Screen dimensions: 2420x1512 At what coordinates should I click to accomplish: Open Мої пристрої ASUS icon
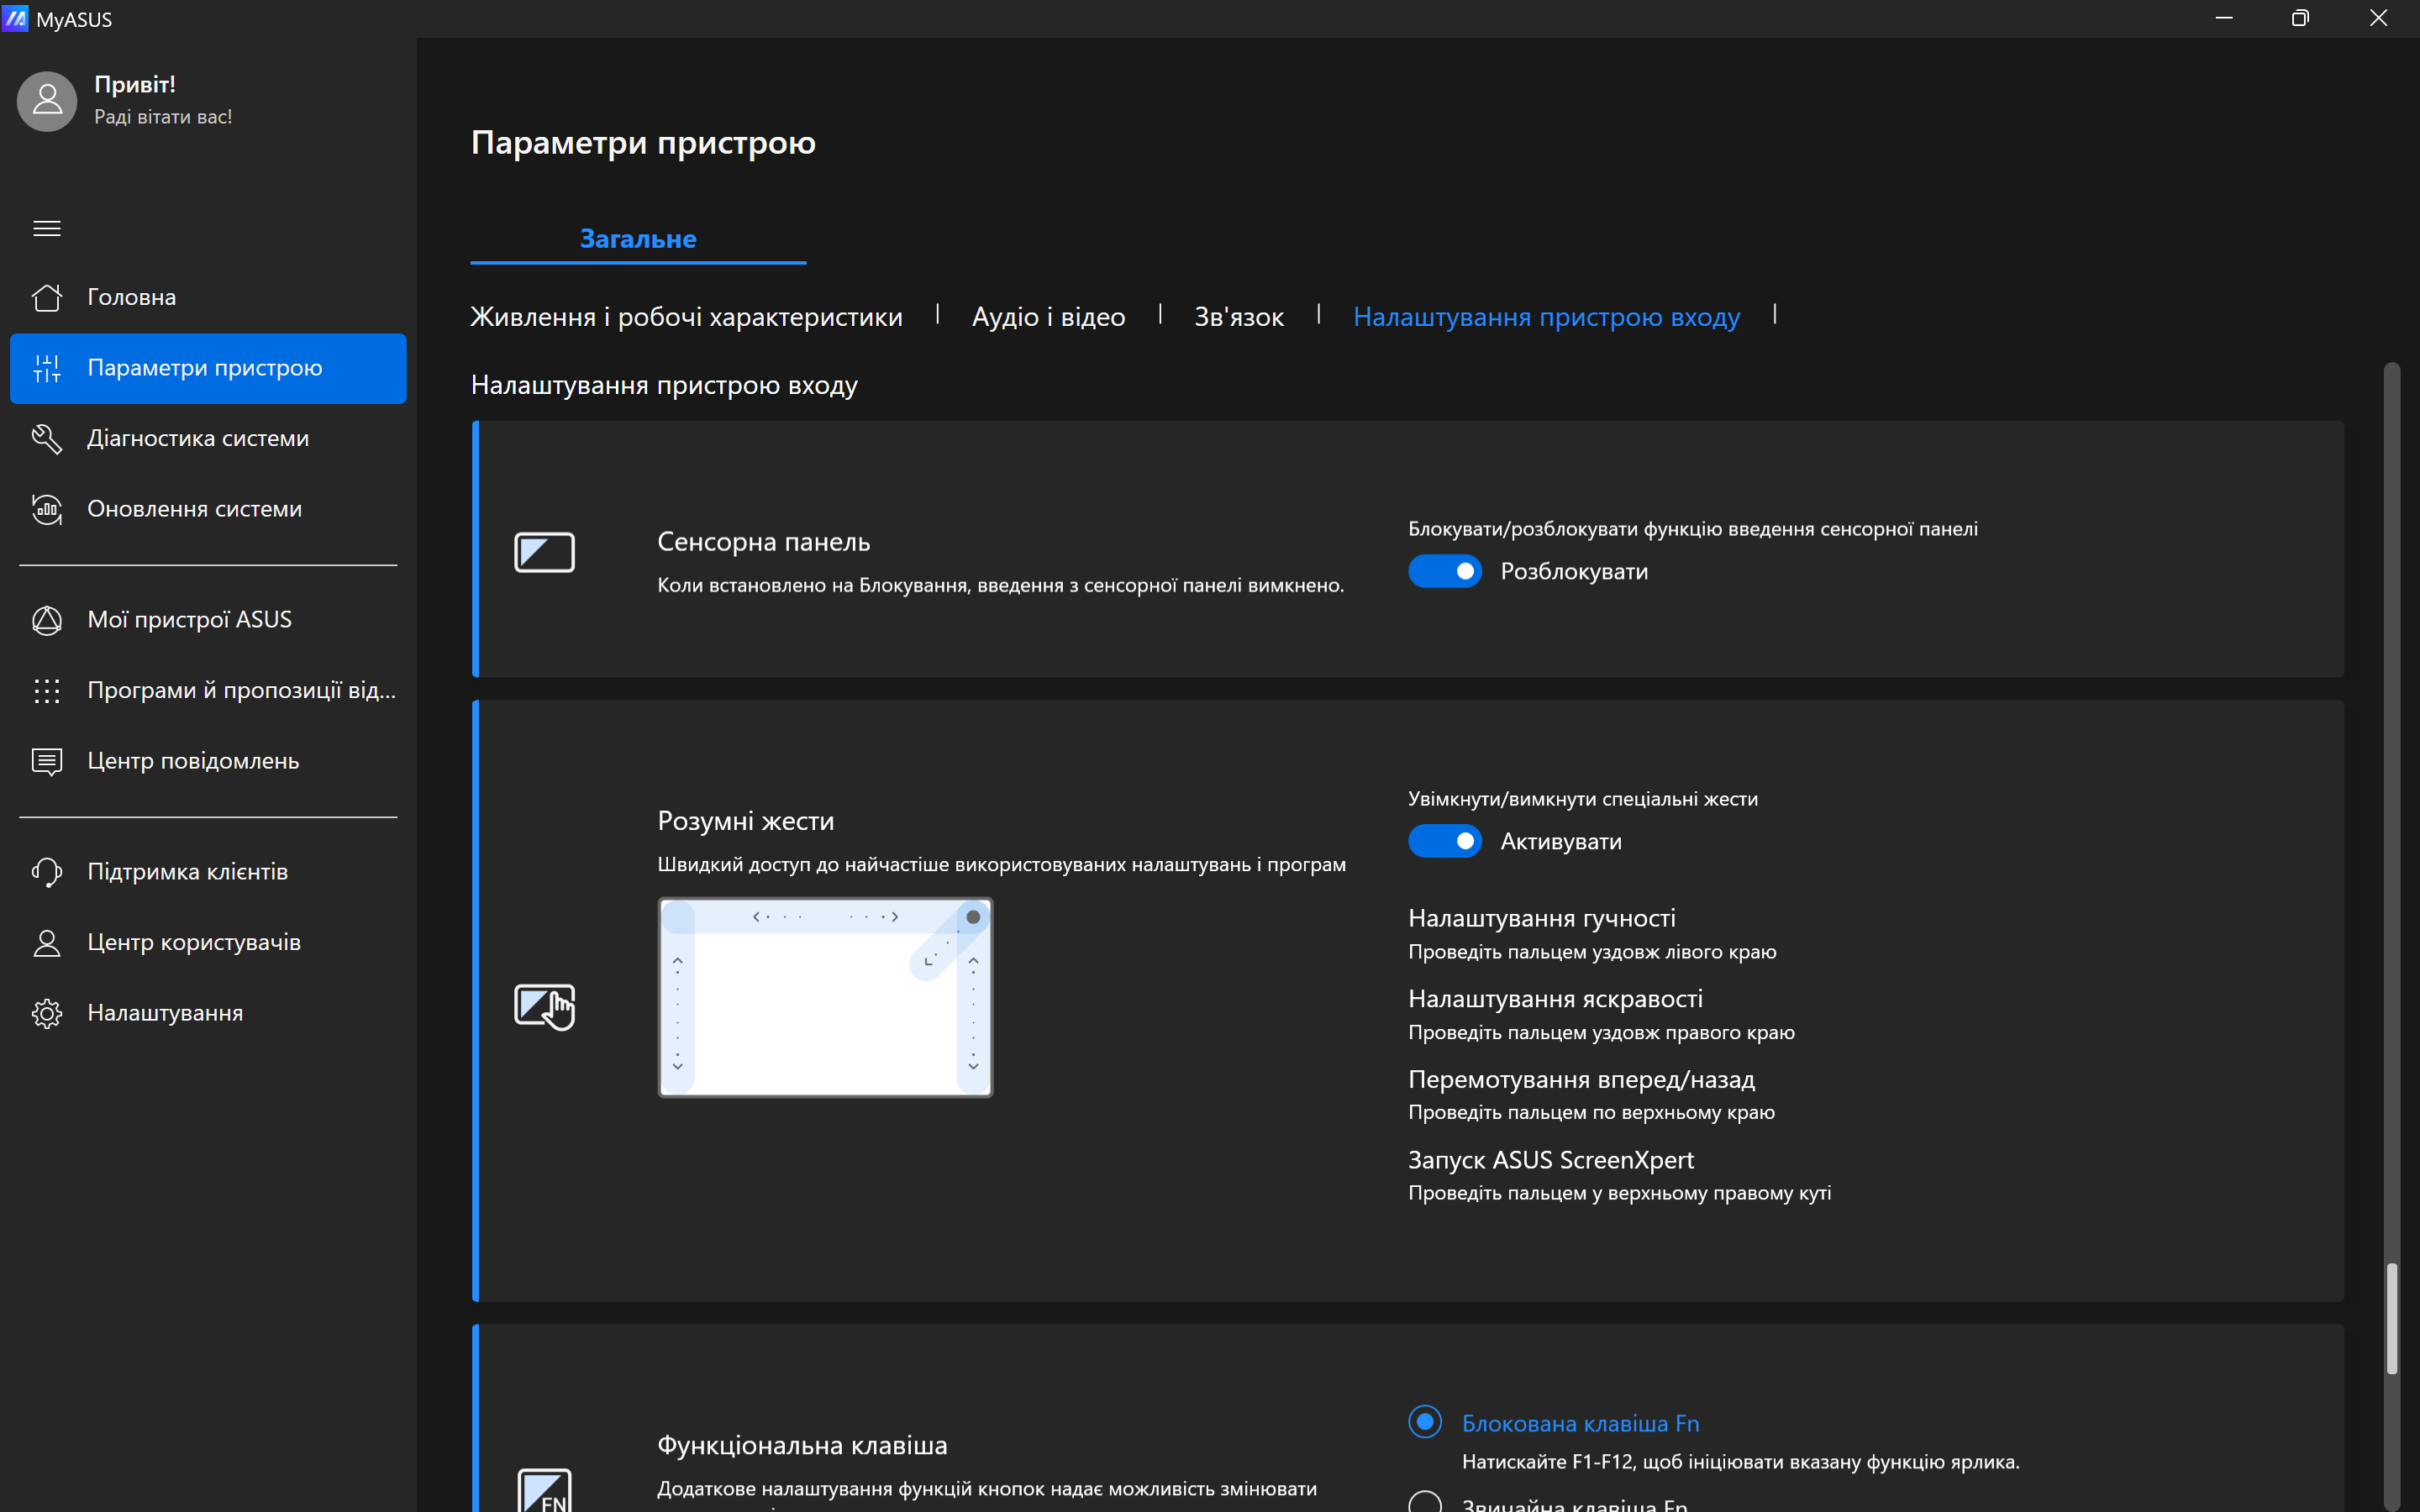(47, 620)
